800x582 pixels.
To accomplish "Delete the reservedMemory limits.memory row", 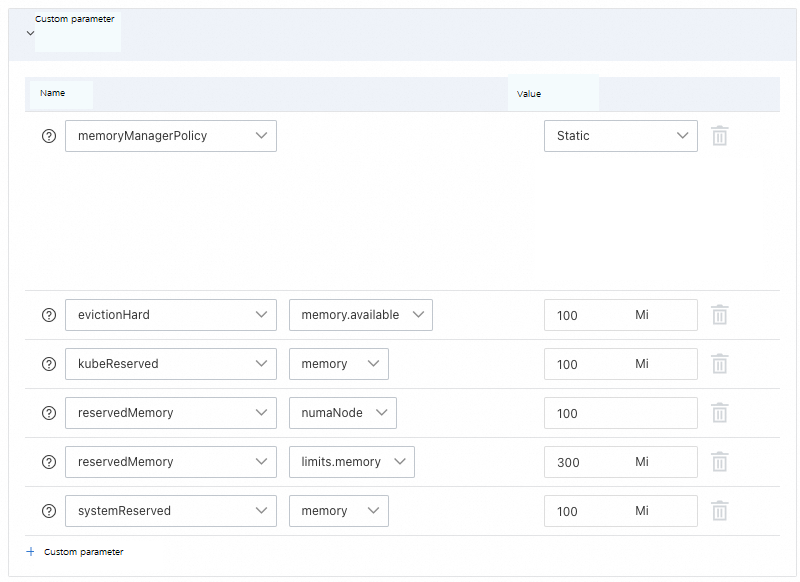I will (x=719, y=462).
